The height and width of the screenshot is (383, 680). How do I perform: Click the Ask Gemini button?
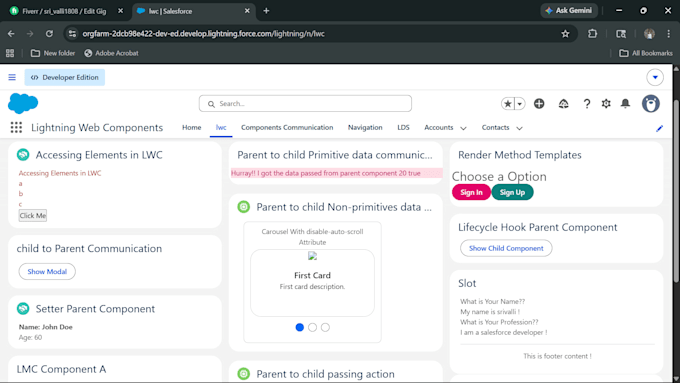569,10
